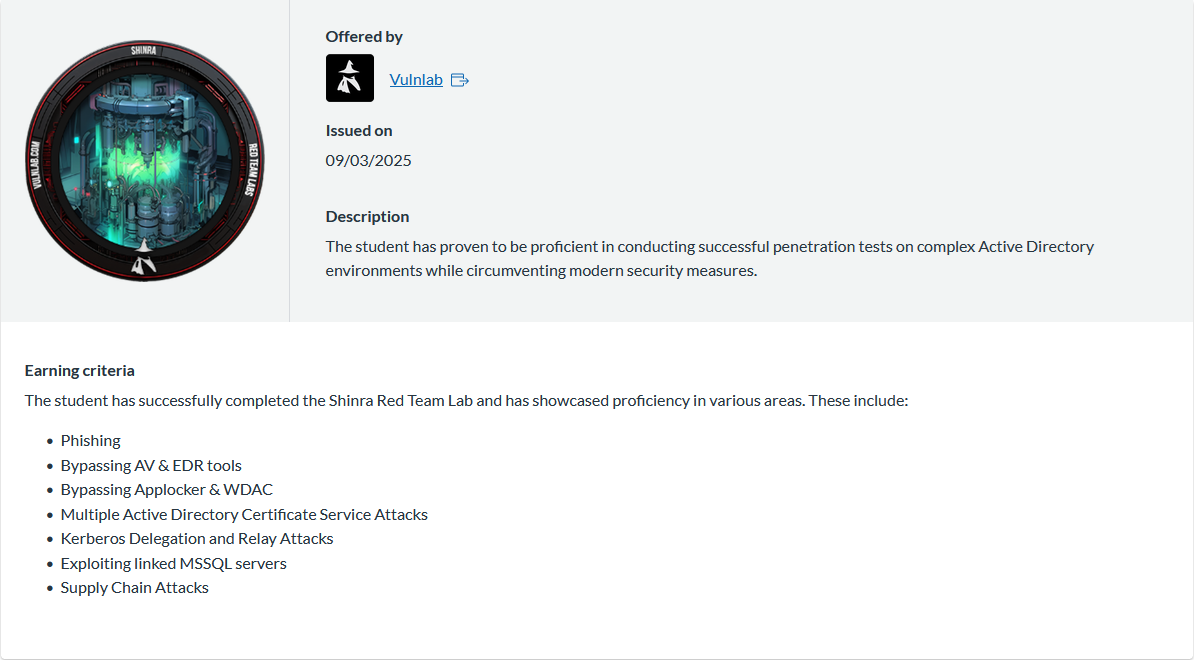Click the wizard emblem at the badge bottom
The image size is (1194, 660).
coord(143,257)
